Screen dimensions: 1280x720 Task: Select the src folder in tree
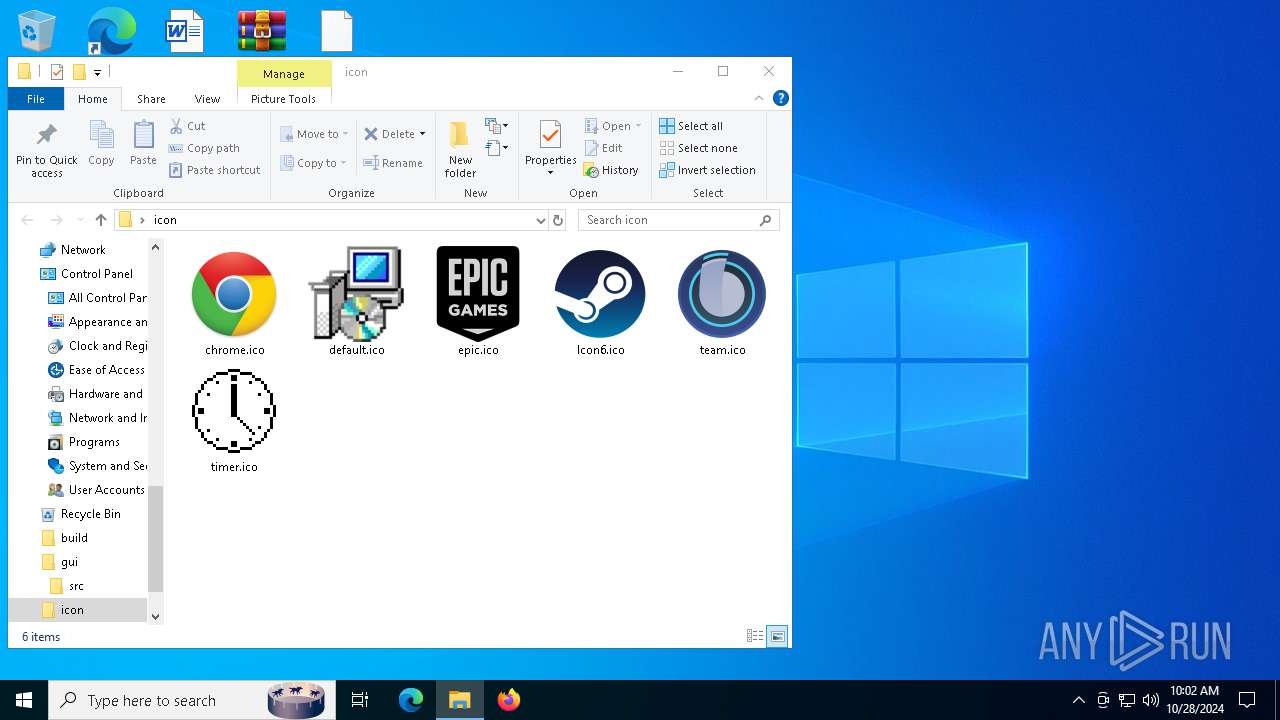pyautogui.click(x=66, y=586)
